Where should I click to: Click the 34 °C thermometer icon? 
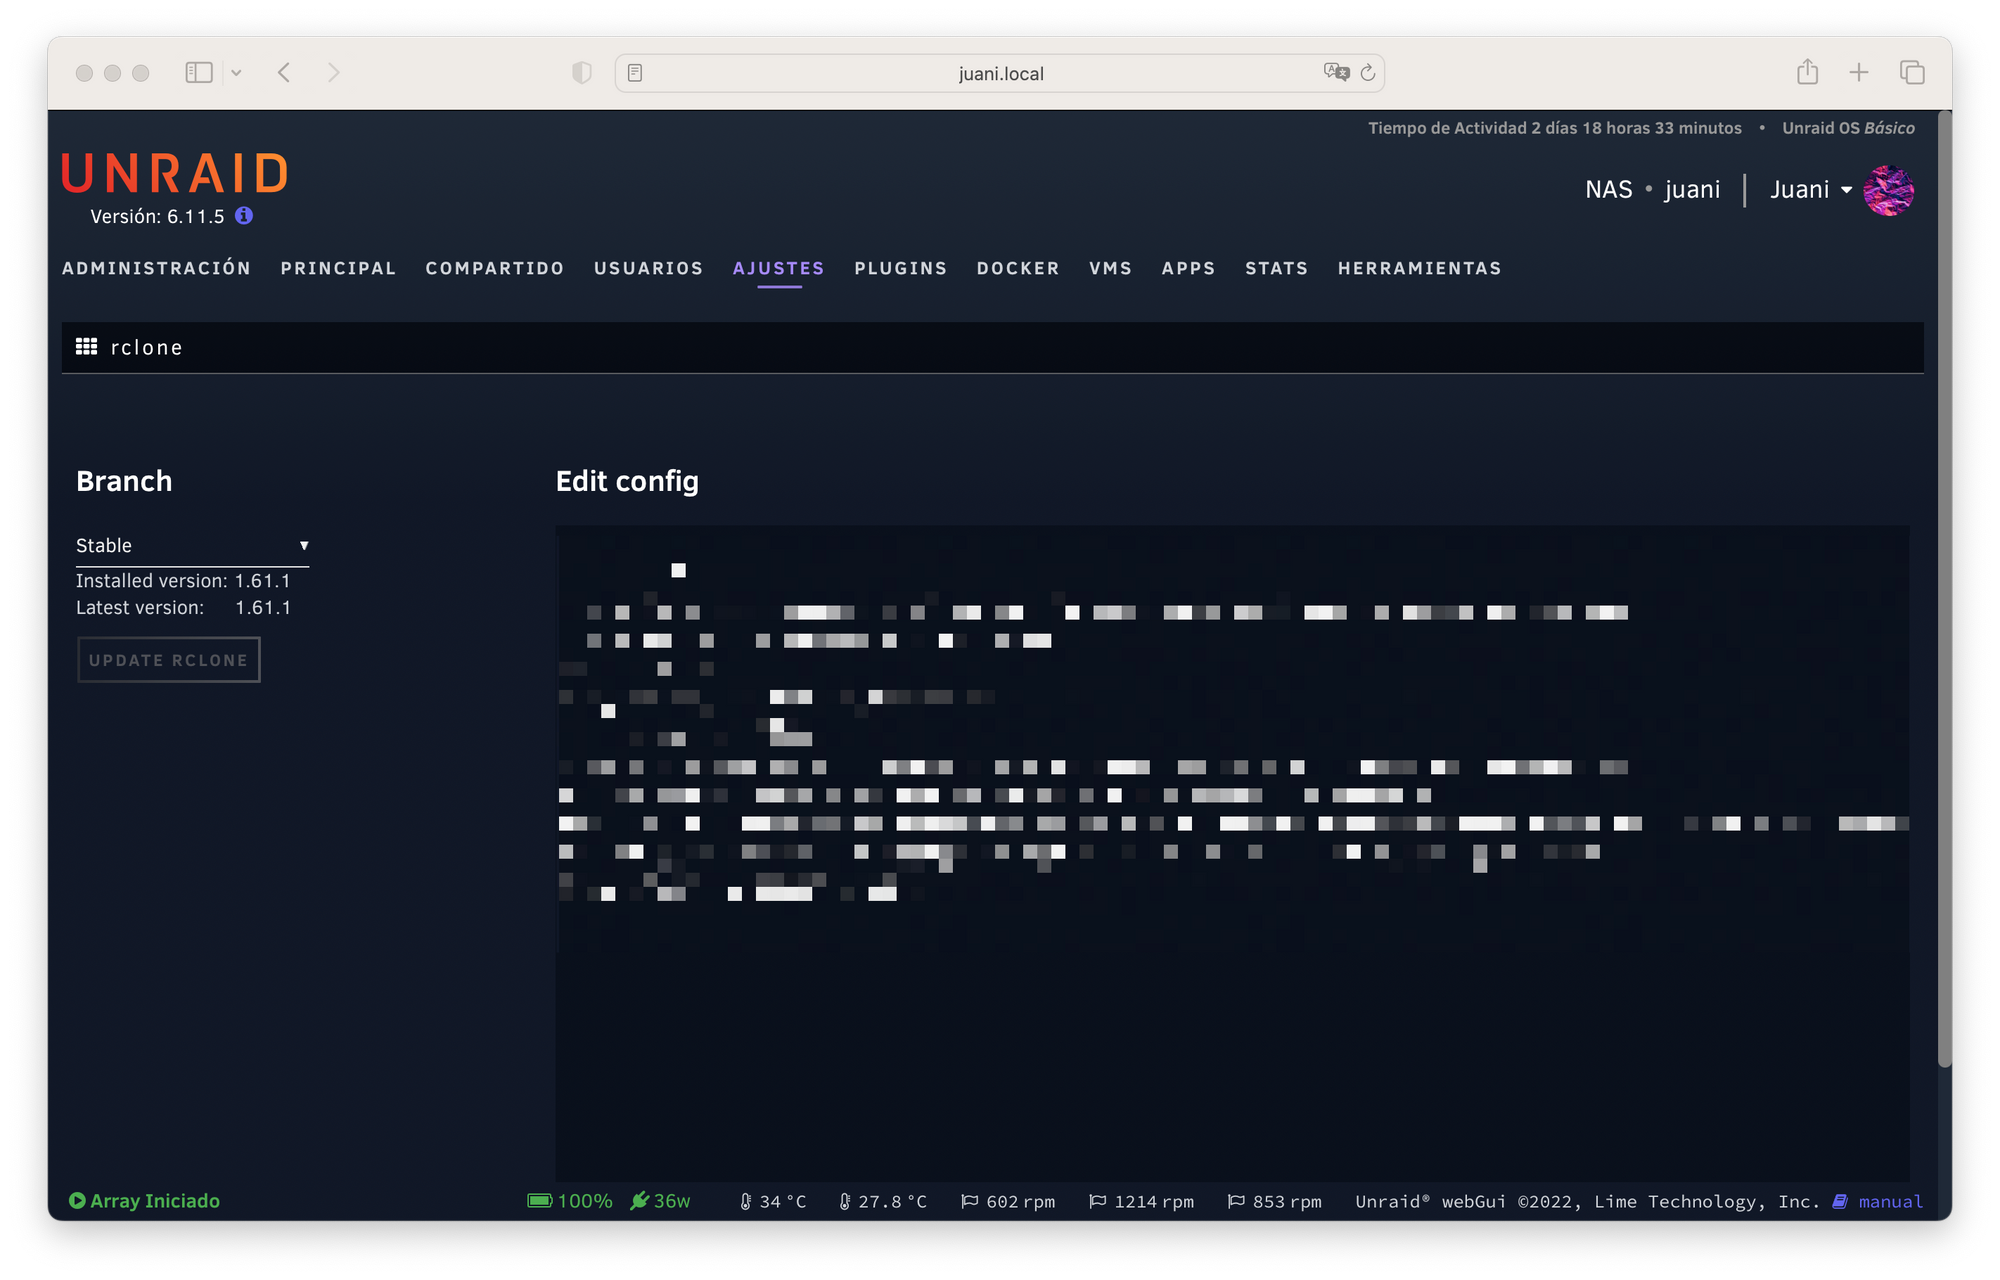click(745, 1201)
